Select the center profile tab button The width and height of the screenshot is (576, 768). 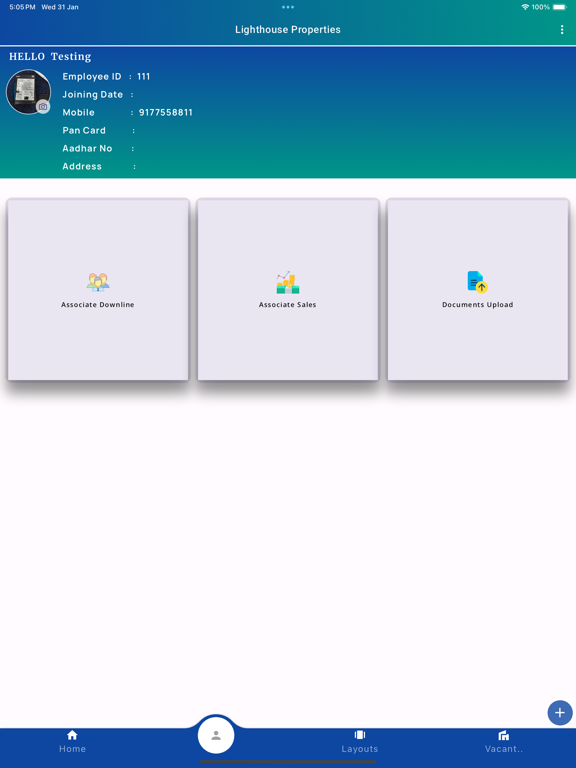(x=216, y=735)
